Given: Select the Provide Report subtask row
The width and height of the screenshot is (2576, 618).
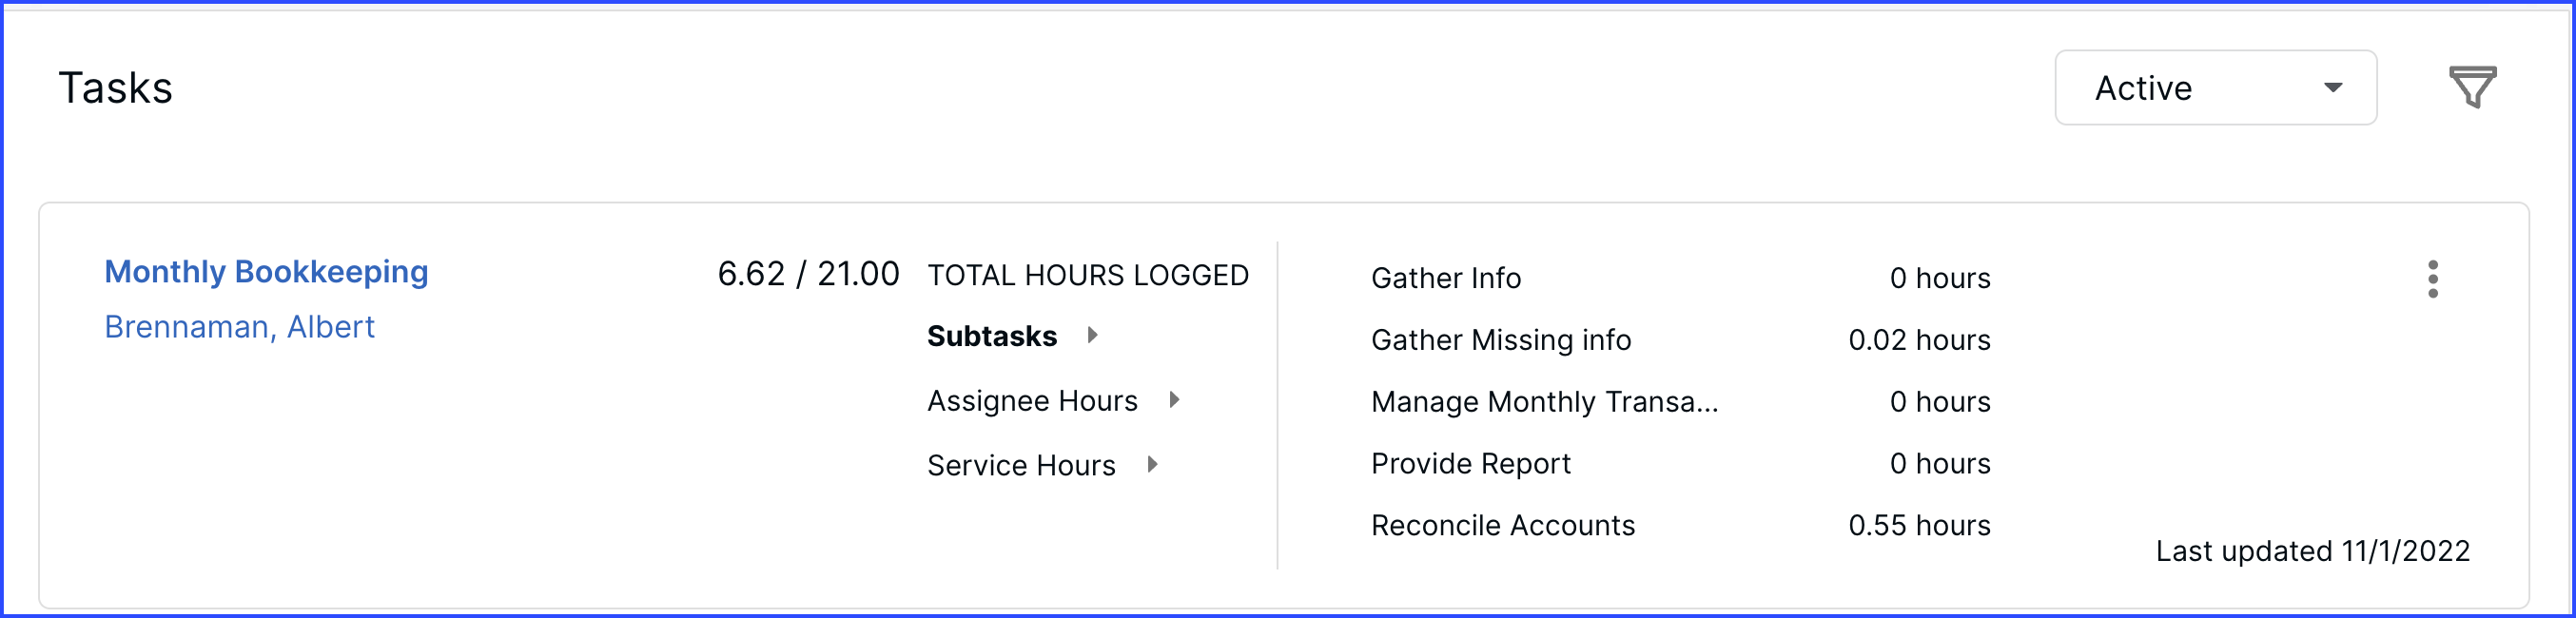Looking at the screenshot, I should (x=1470, y=464).
